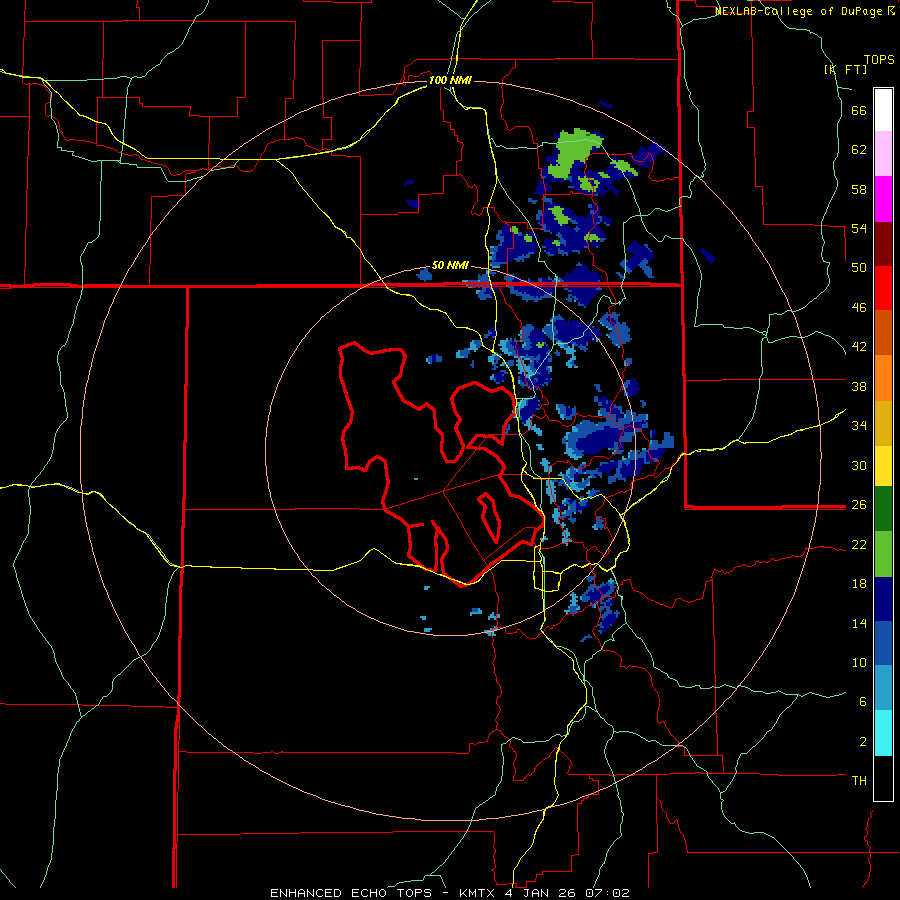Click the 'TH' legend threshold label
The height and width of the screenshot is (900, 900).
859,781
